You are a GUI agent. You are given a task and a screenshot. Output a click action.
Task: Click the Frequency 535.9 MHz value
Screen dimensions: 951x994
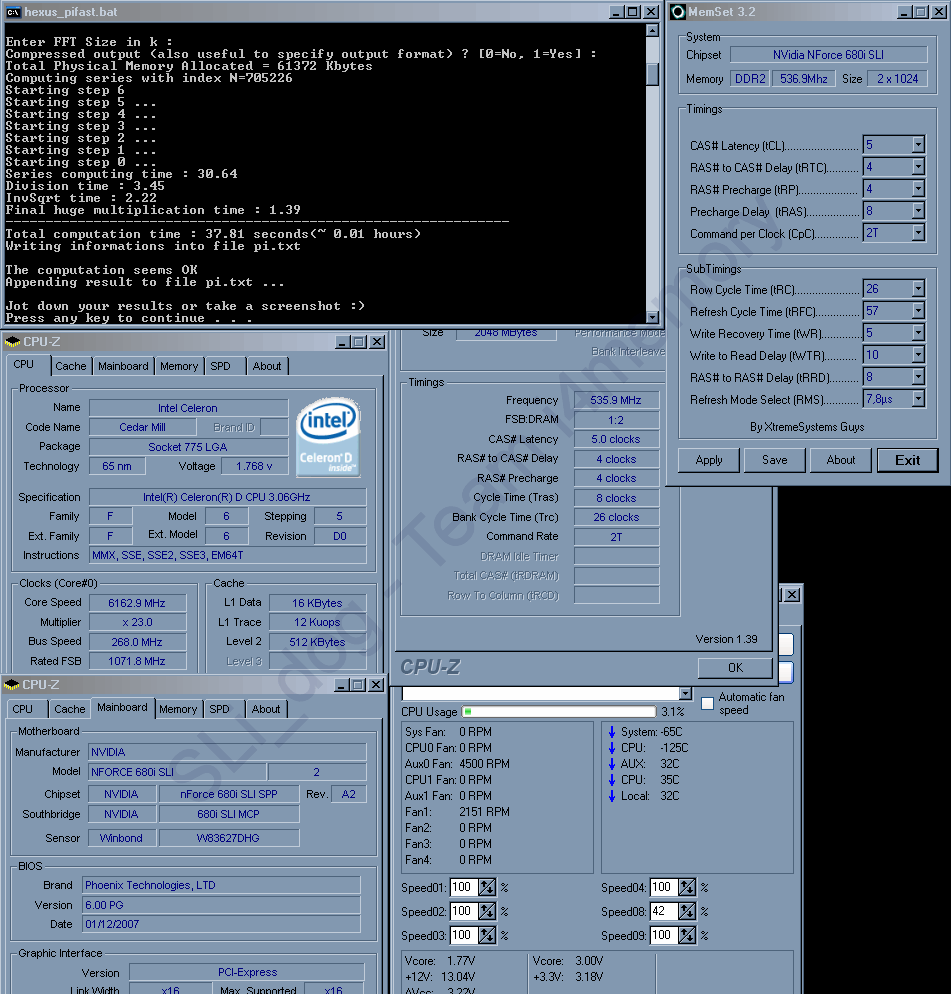(616, 400)
